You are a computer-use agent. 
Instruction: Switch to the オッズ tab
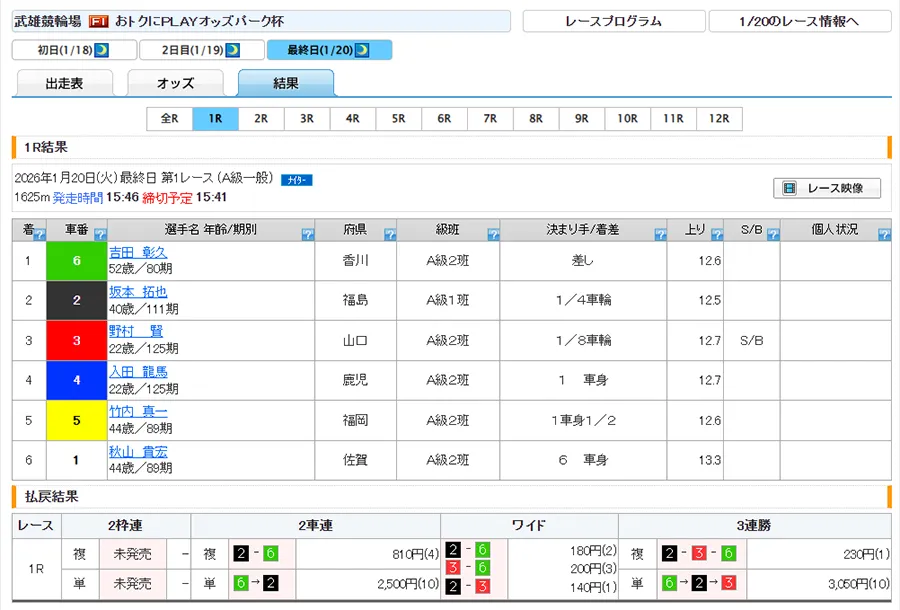point(175,84)
